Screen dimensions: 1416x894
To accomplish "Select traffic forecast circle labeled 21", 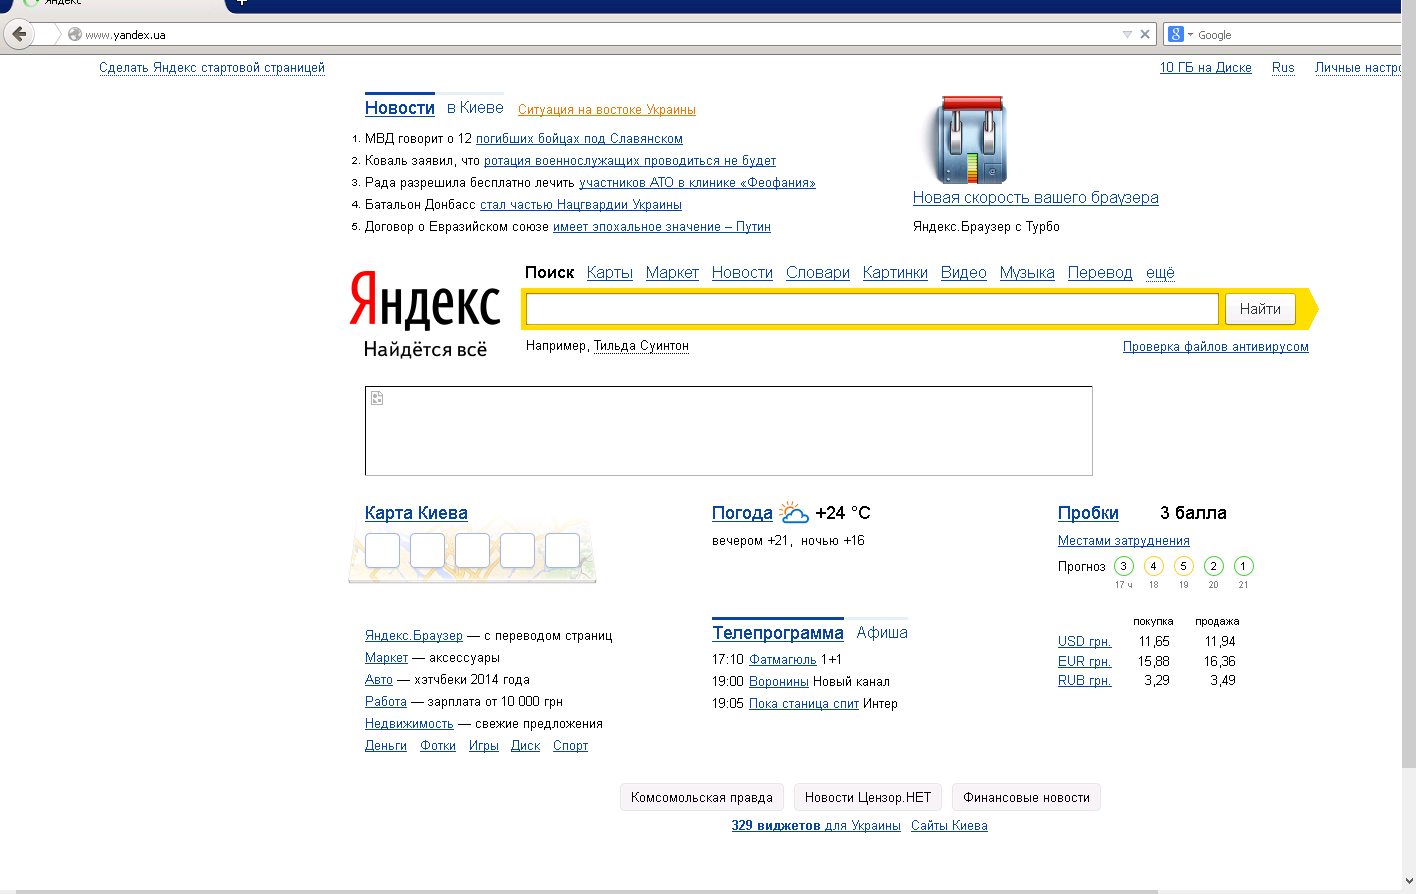I will coord(1243,566).
